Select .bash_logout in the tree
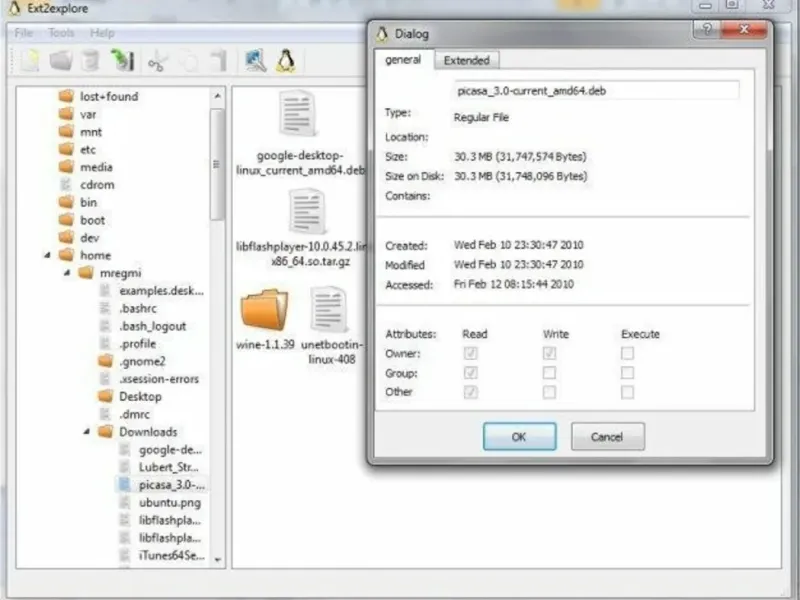Viewport: 800px width, 600px height. coord(153,326)
